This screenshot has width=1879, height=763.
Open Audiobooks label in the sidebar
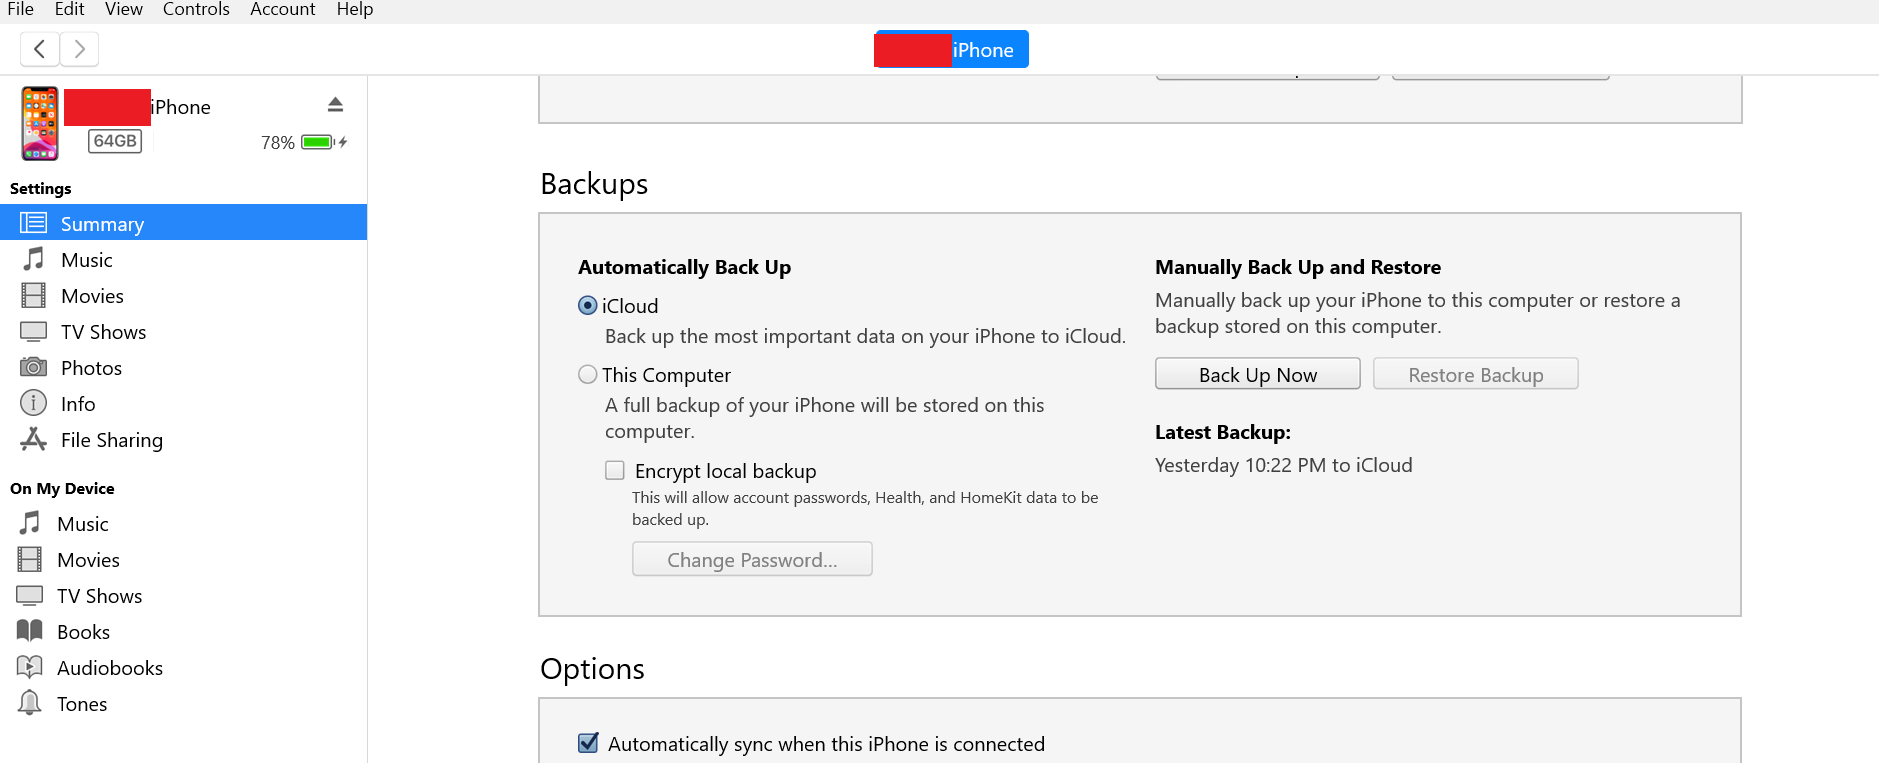110,668
